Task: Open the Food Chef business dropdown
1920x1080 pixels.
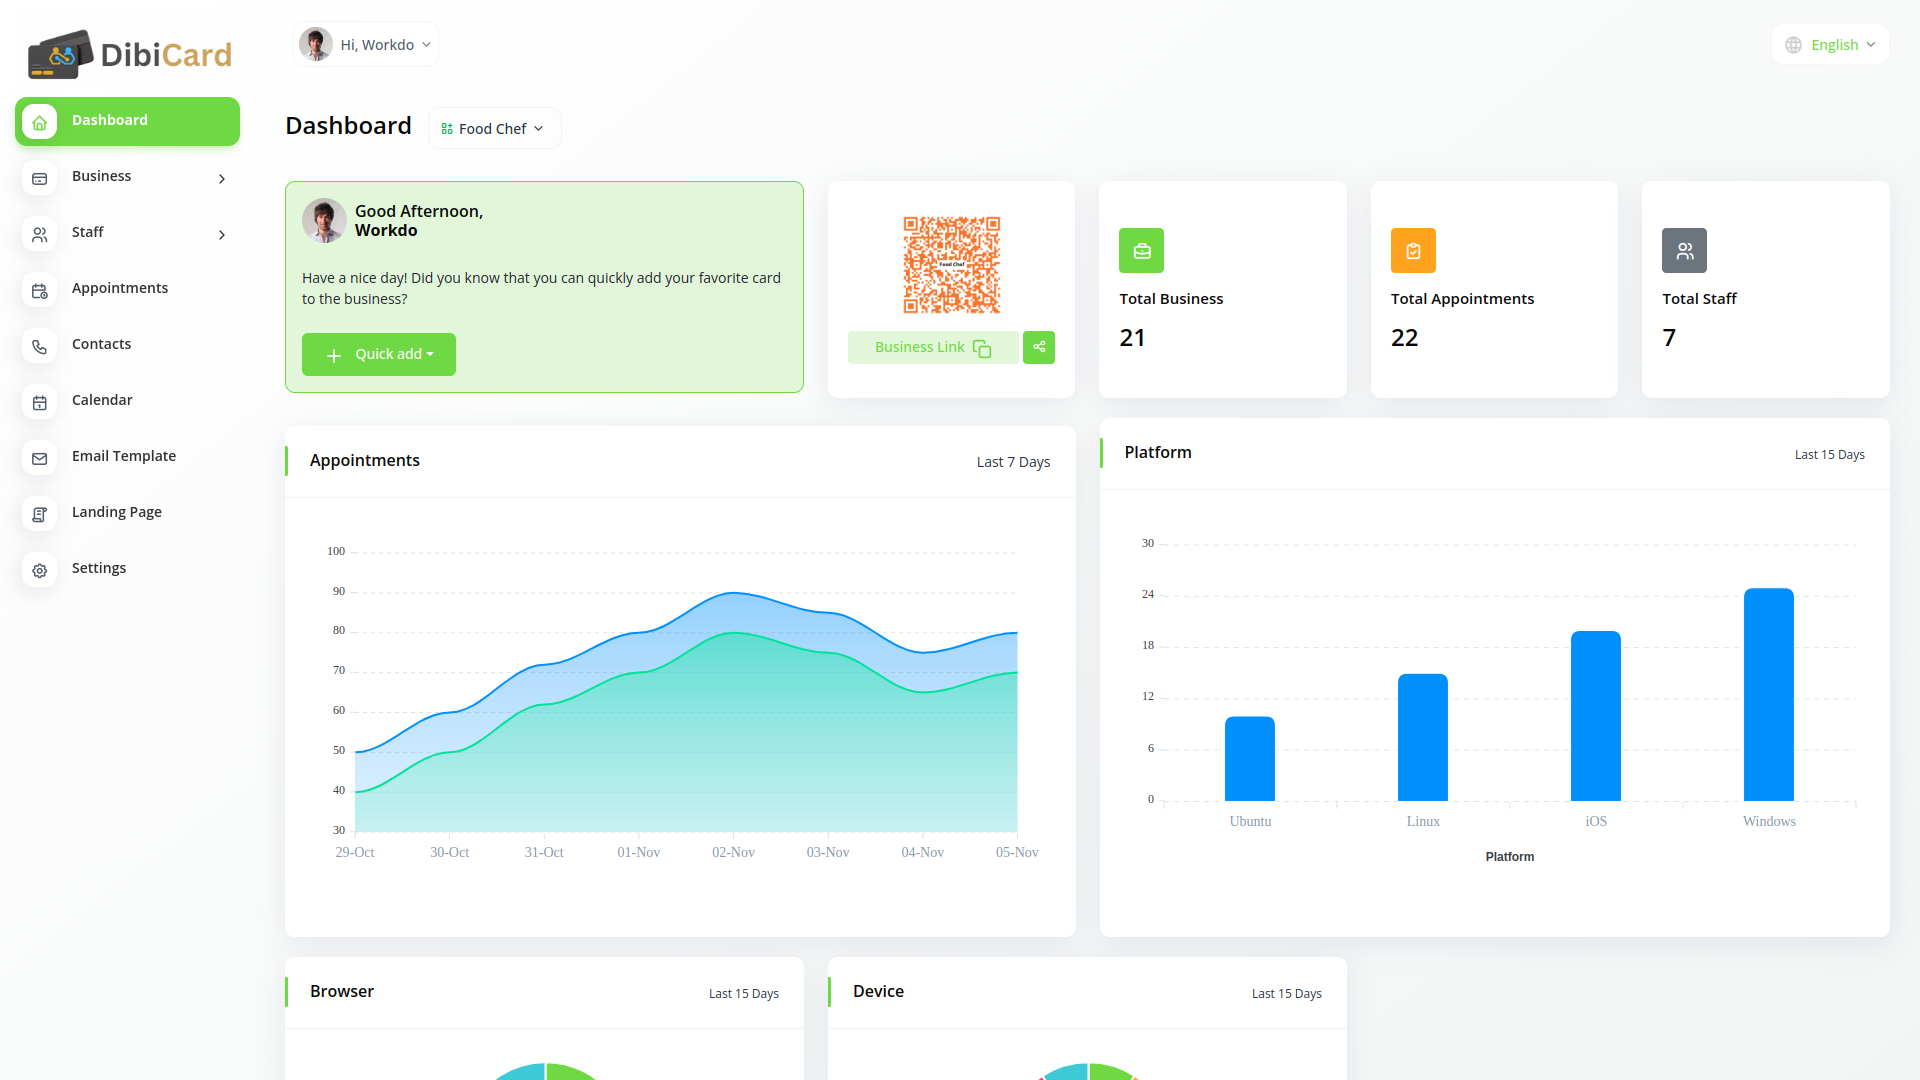Action: pos(494,129)
